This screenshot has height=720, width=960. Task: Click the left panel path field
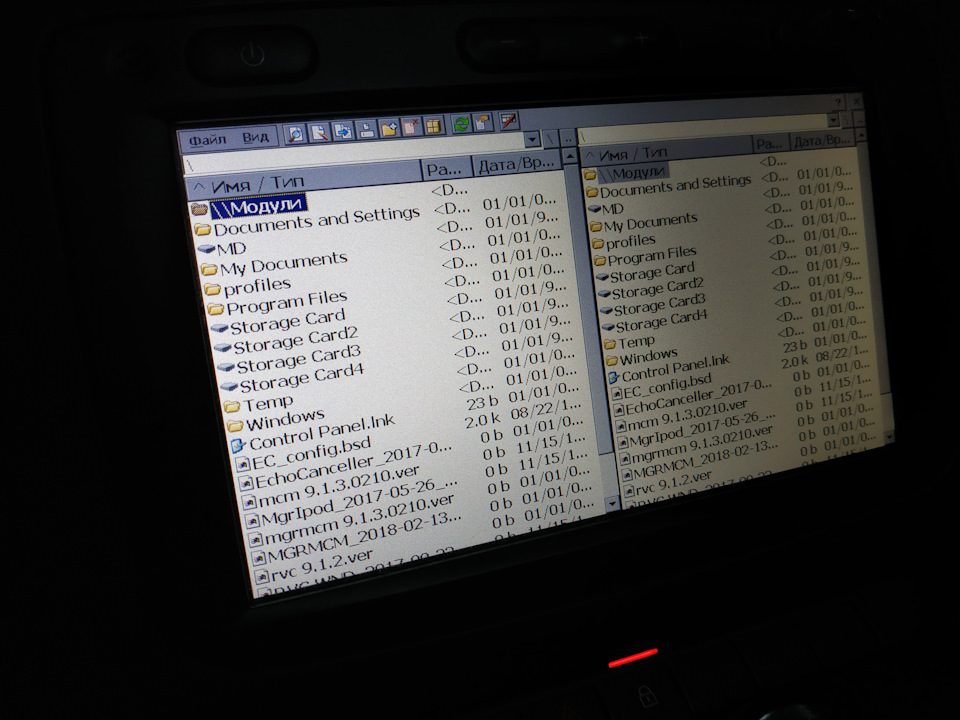click(x=353, y=154)
